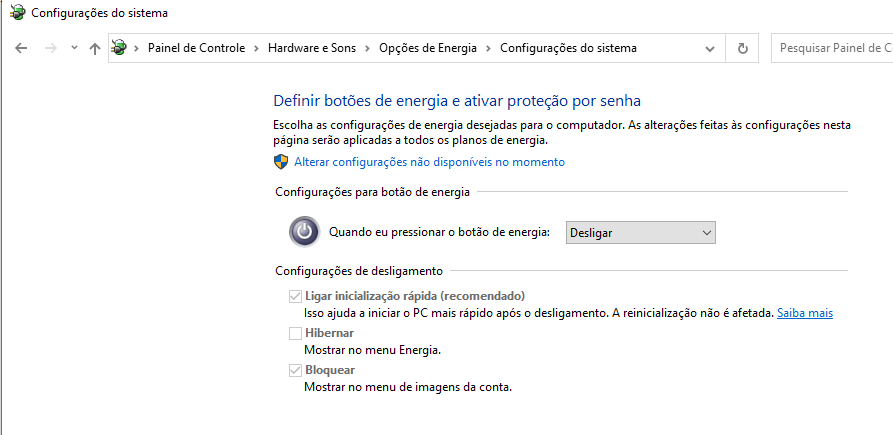Image resolution: width=893 pixels, height=435 pixels.
Task: Open Opções de Energia breadcrumb
Action: [x=428, y=48]
